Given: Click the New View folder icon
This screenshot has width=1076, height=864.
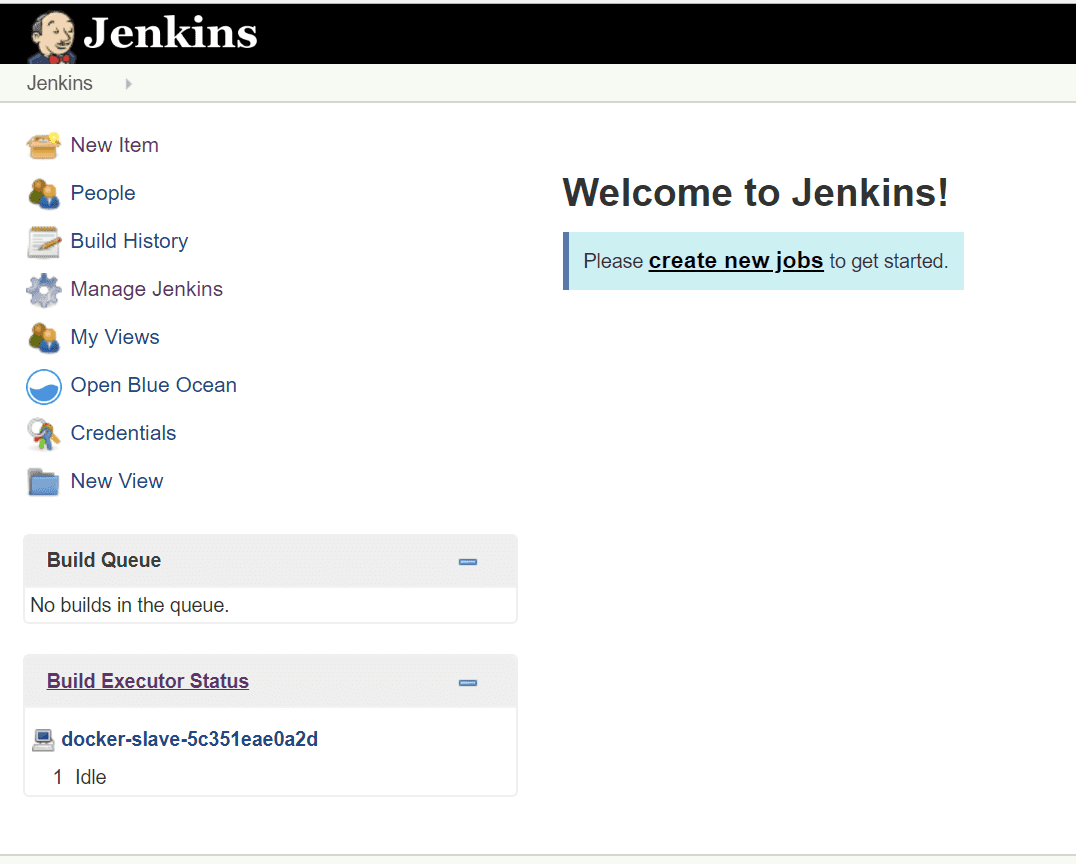Looking at the screenshot, I should (x=43, y=482).
